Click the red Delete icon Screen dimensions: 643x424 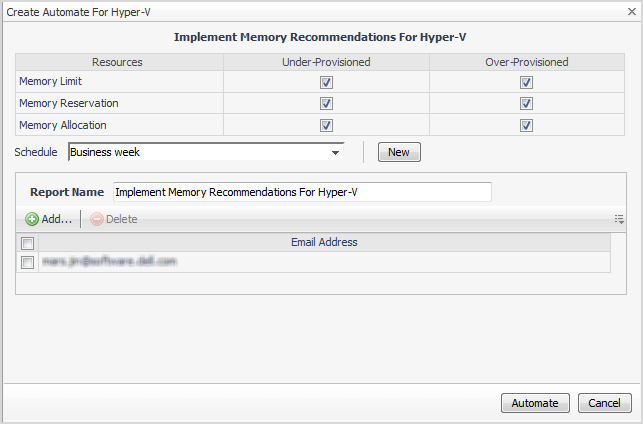click(96, 219)
